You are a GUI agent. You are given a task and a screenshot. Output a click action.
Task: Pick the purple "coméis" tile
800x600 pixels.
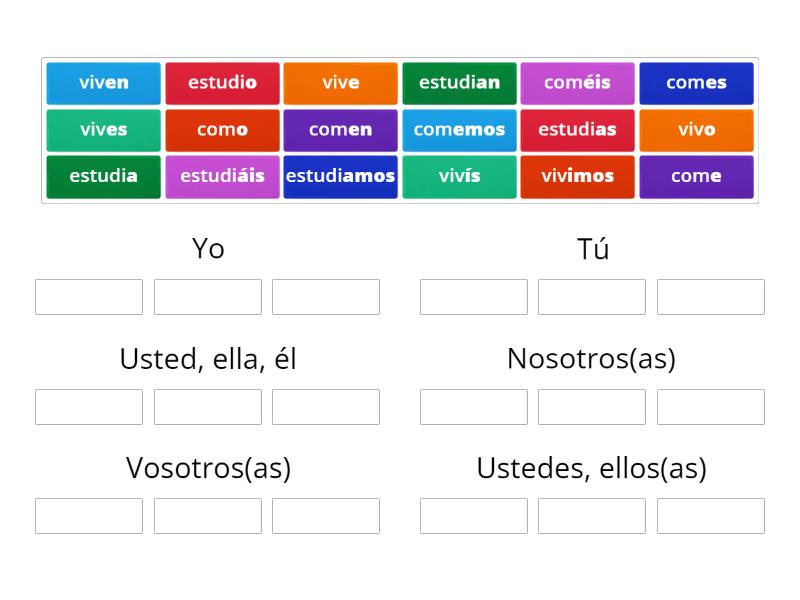click(578, 83)
